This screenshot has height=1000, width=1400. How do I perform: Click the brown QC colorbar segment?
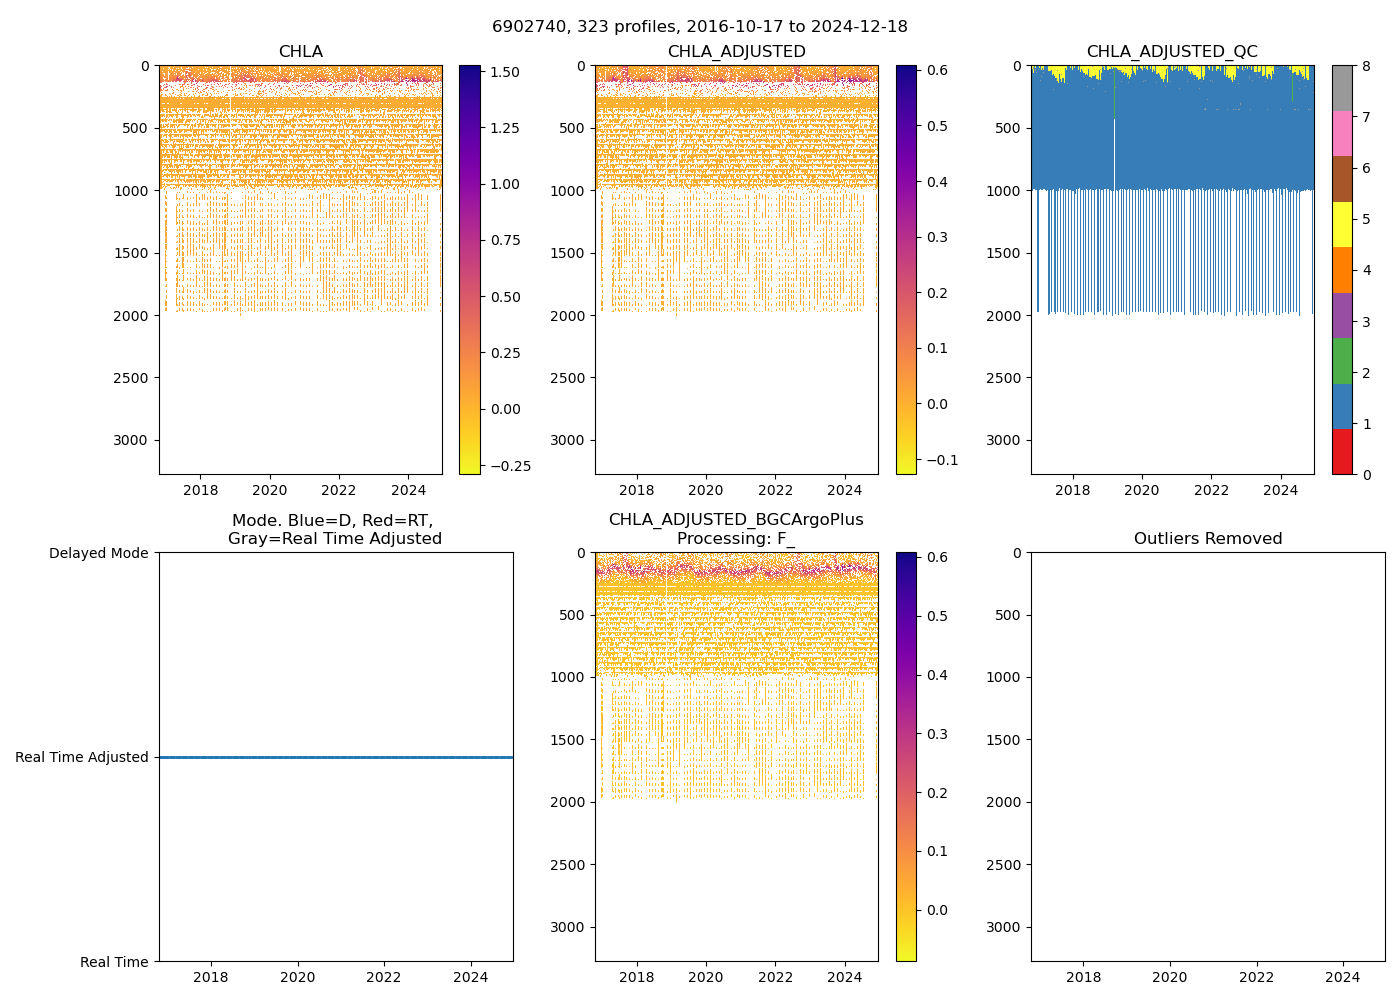(1342, 179)
